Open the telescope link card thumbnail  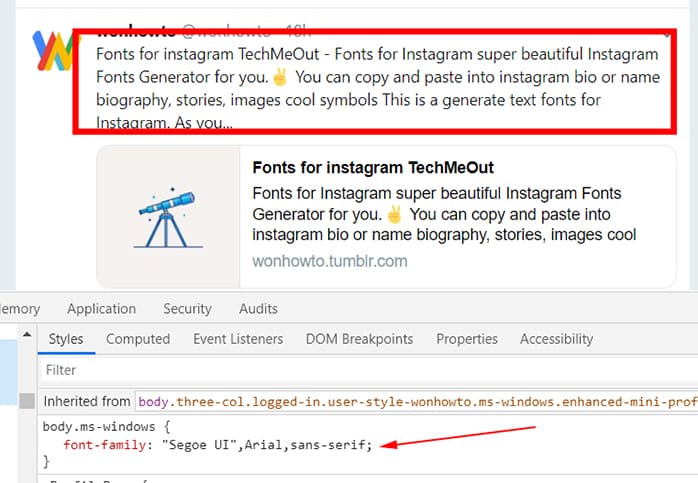pos(168,217)
